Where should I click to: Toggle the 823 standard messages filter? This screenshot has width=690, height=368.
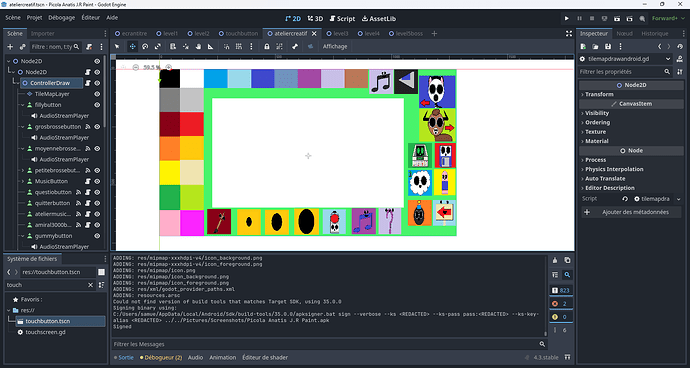[x=561, y=291]
